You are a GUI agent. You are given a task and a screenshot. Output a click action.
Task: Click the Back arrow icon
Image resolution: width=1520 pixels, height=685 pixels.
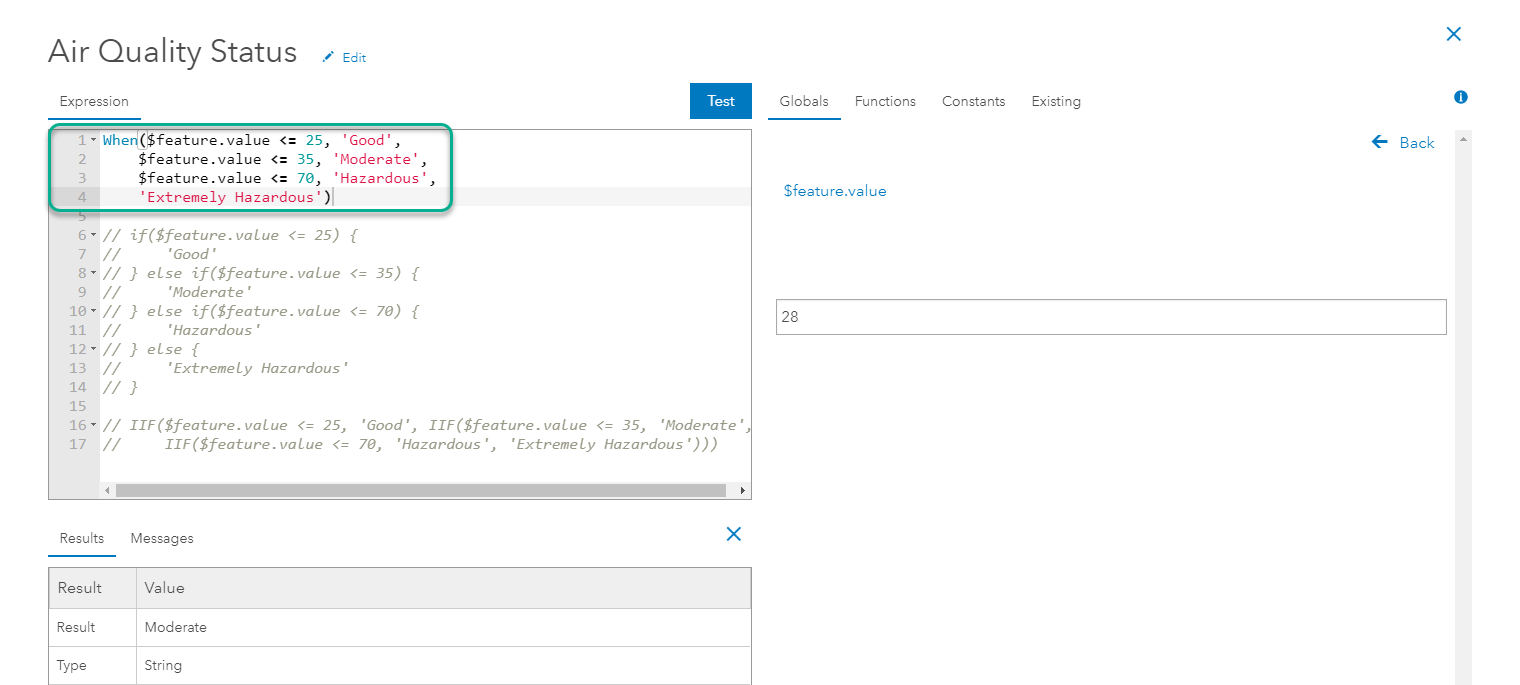tap(1380, 142)
